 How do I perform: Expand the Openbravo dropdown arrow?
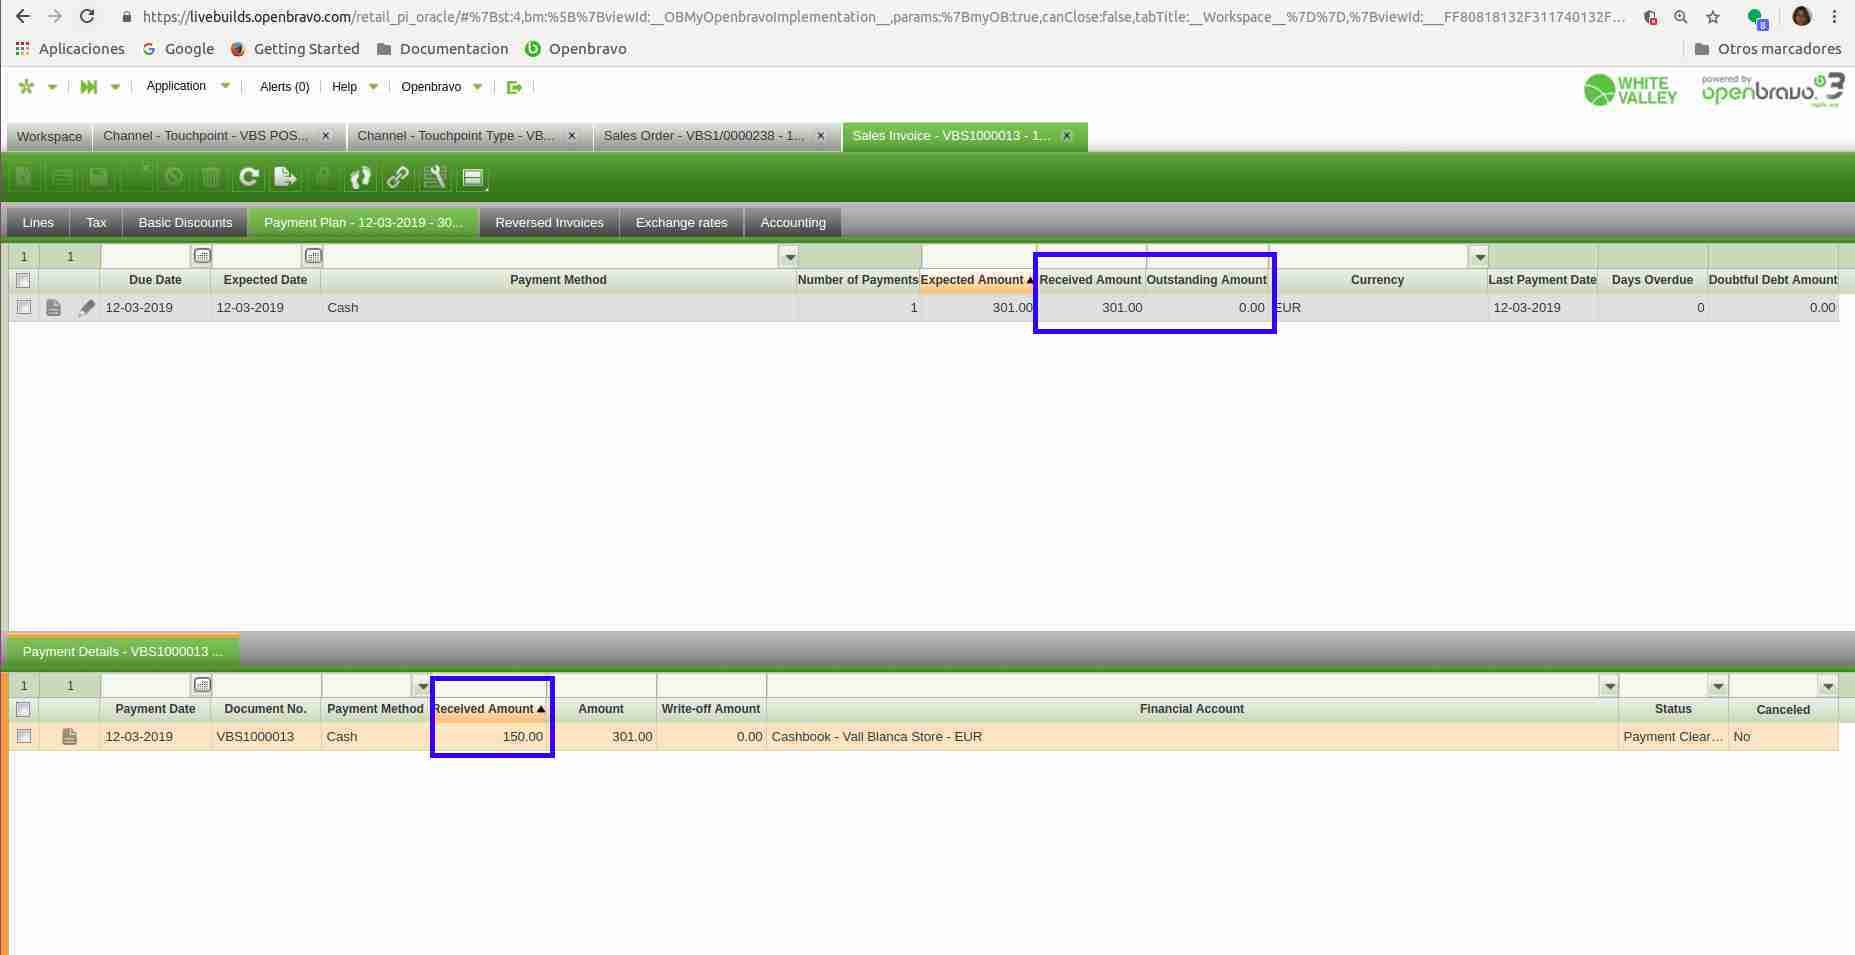(477, 87)
